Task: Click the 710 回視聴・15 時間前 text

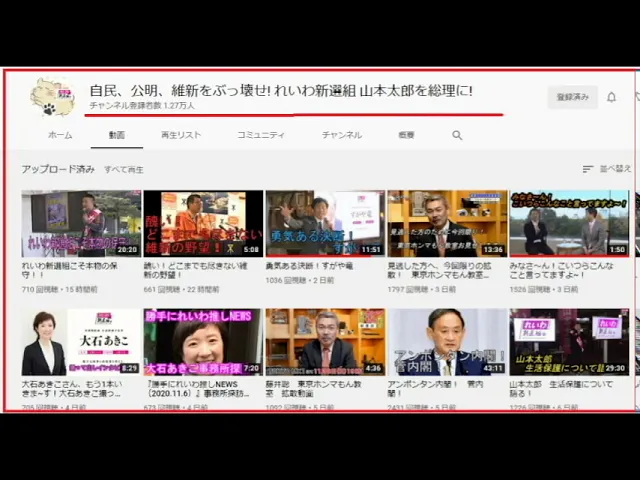Action: point(59,289)
